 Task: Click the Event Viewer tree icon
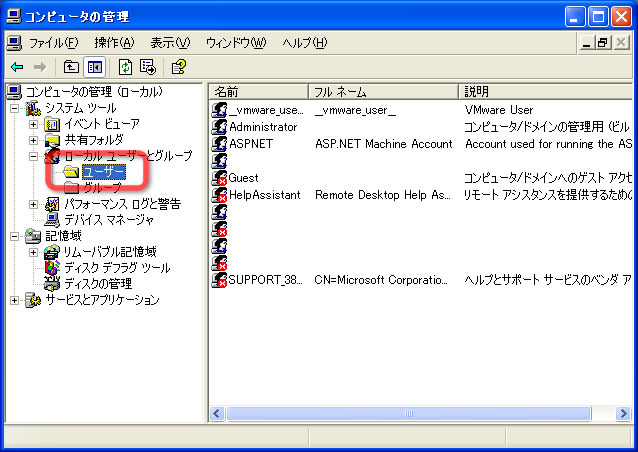52,124
